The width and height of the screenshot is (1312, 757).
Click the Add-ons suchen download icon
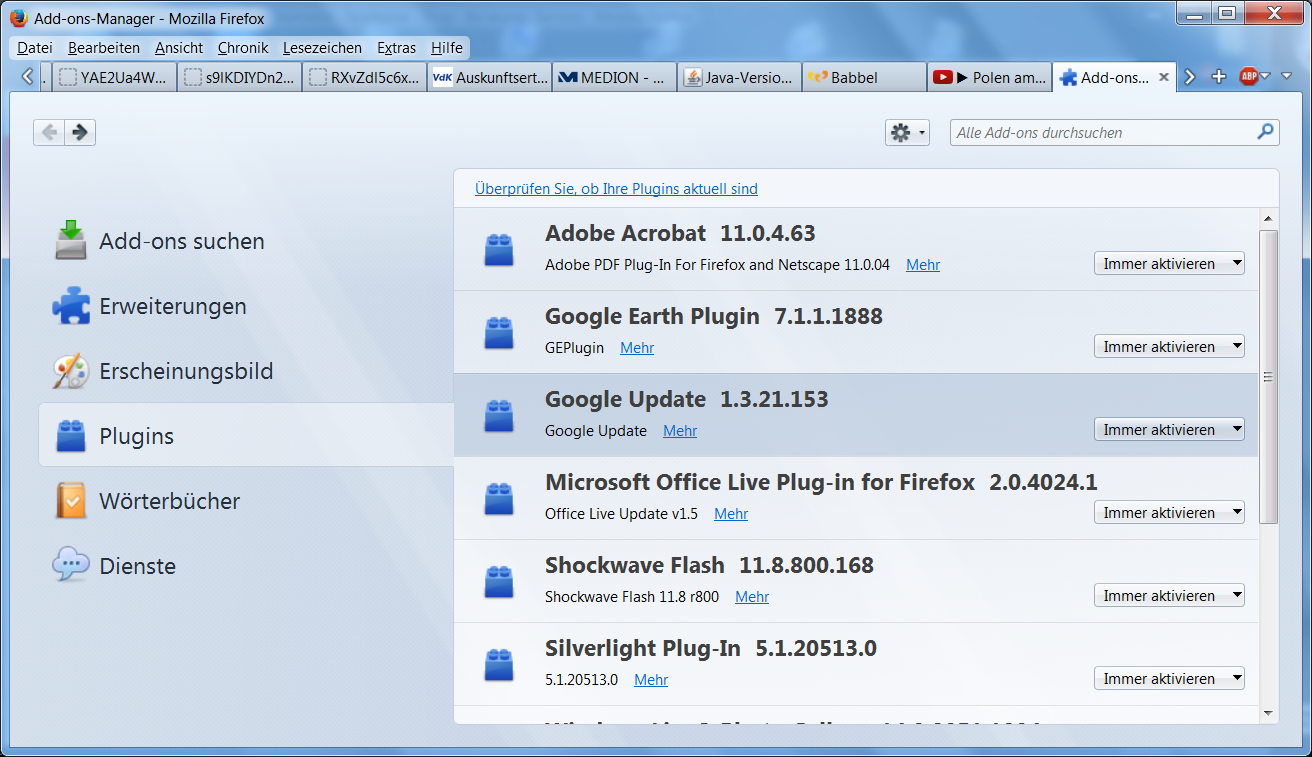tap(71, 241)
